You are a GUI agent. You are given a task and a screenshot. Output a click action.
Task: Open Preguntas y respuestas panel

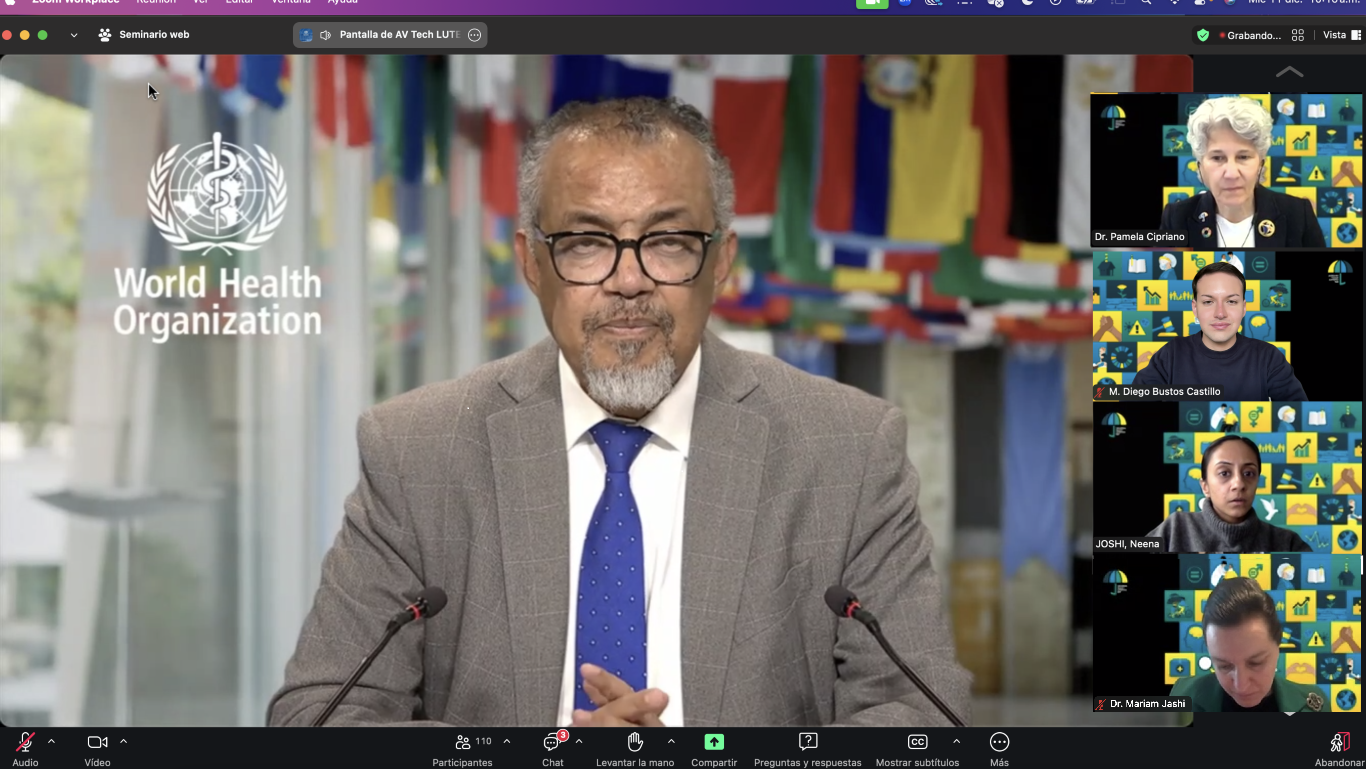[x=808, y=742]
